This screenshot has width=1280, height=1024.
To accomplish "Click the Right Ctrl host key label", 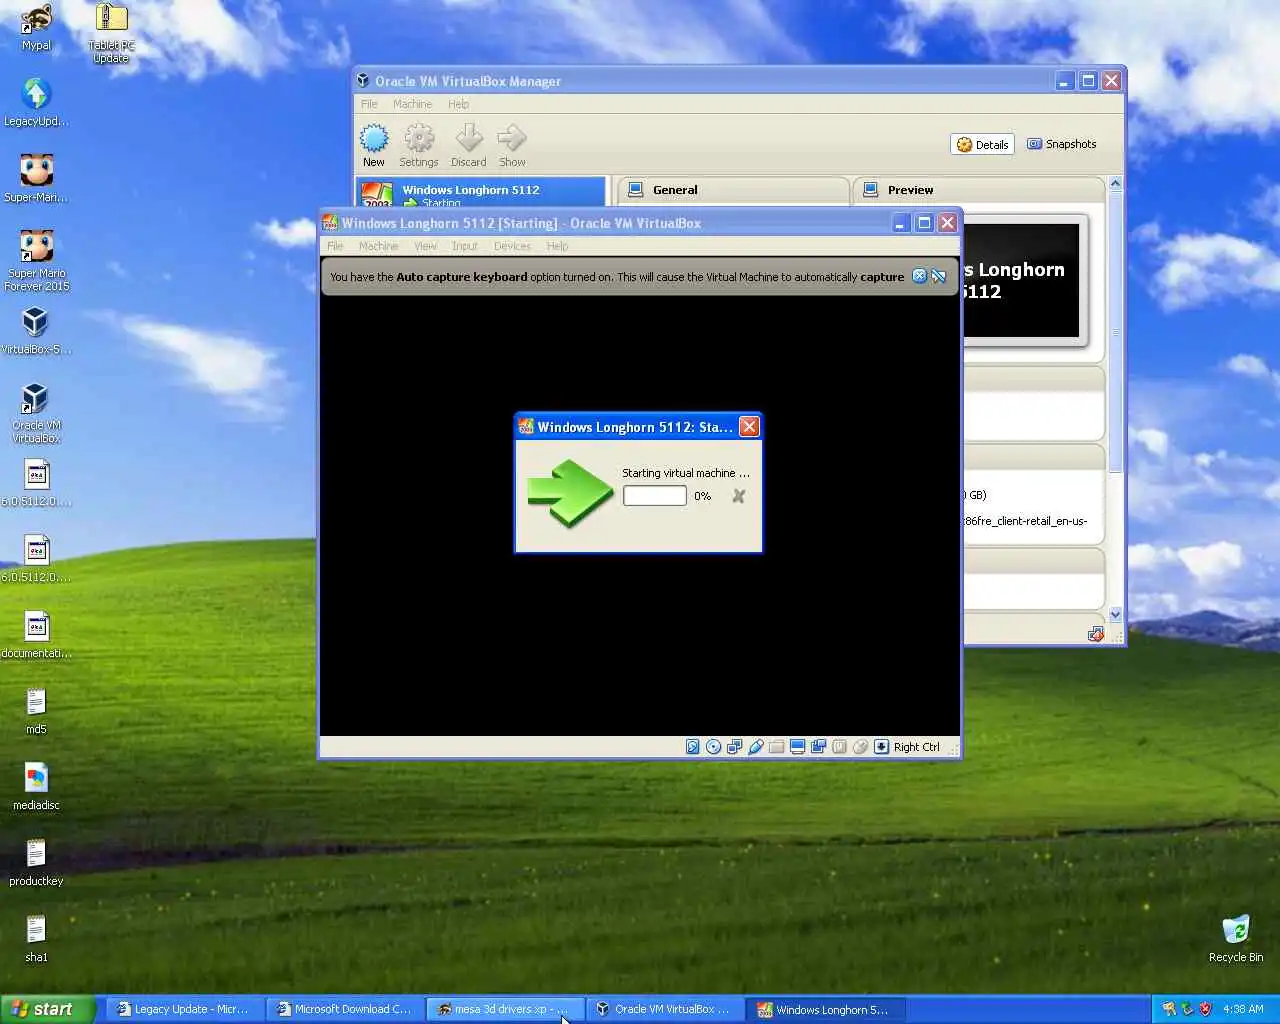I will [x=916, y=747].
